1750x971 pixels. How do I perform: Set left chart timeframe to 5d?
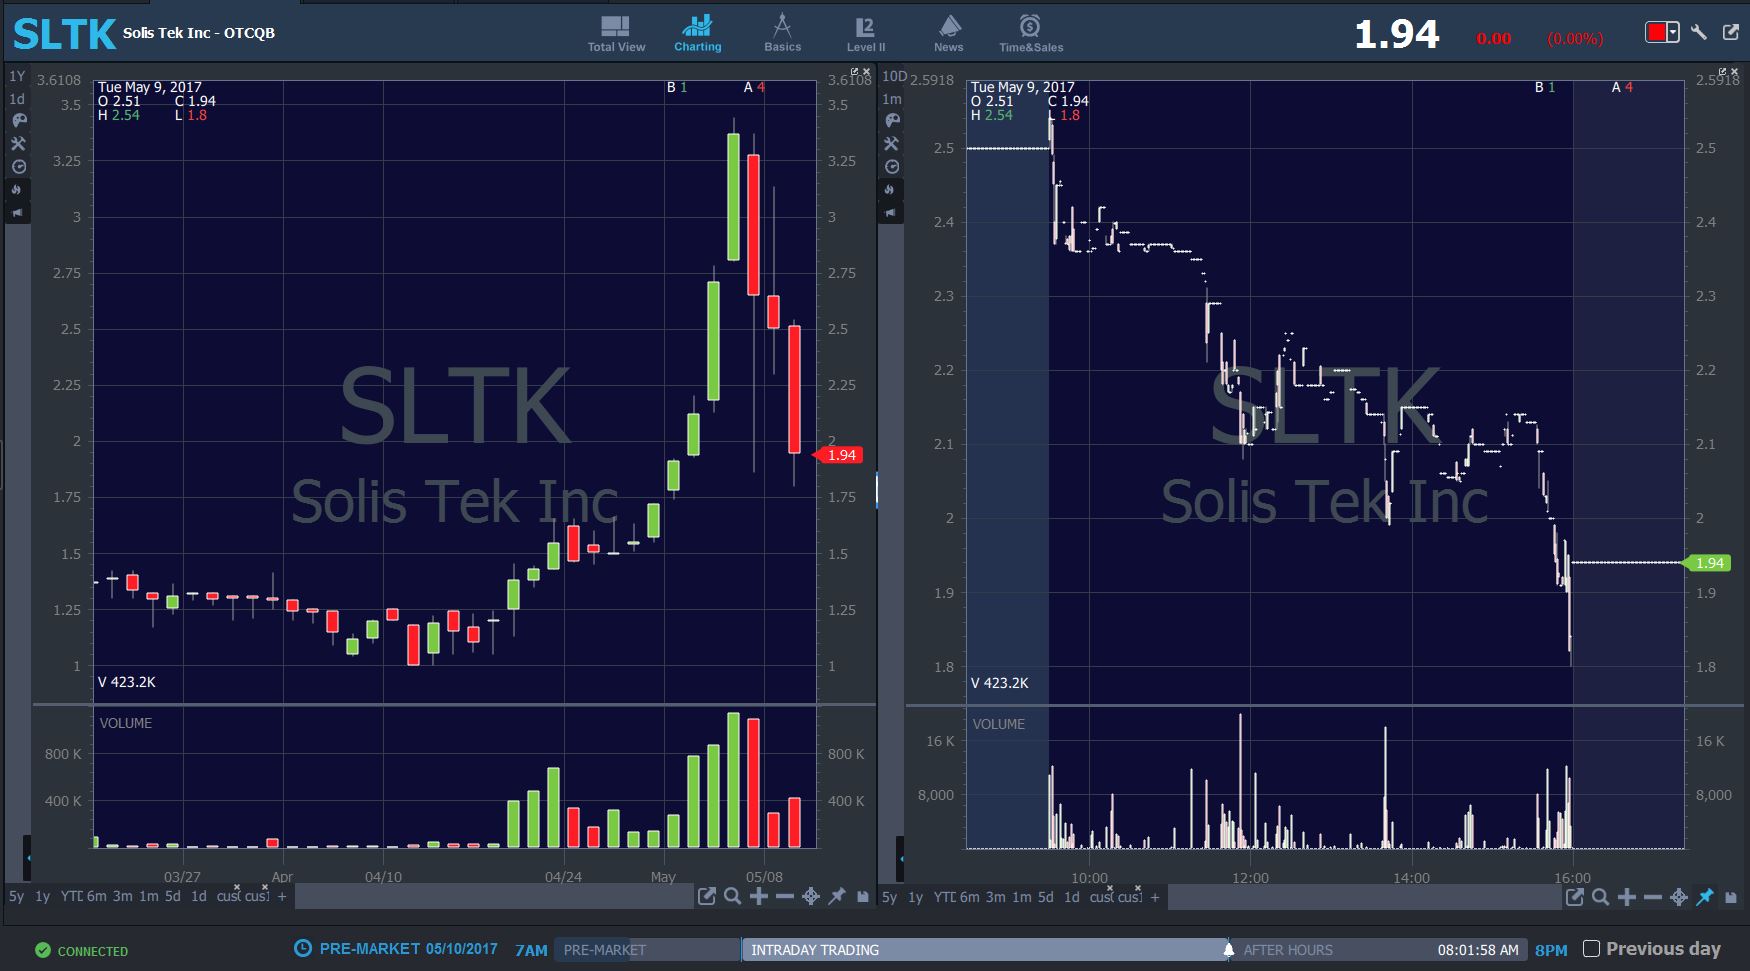coord(173,896)
